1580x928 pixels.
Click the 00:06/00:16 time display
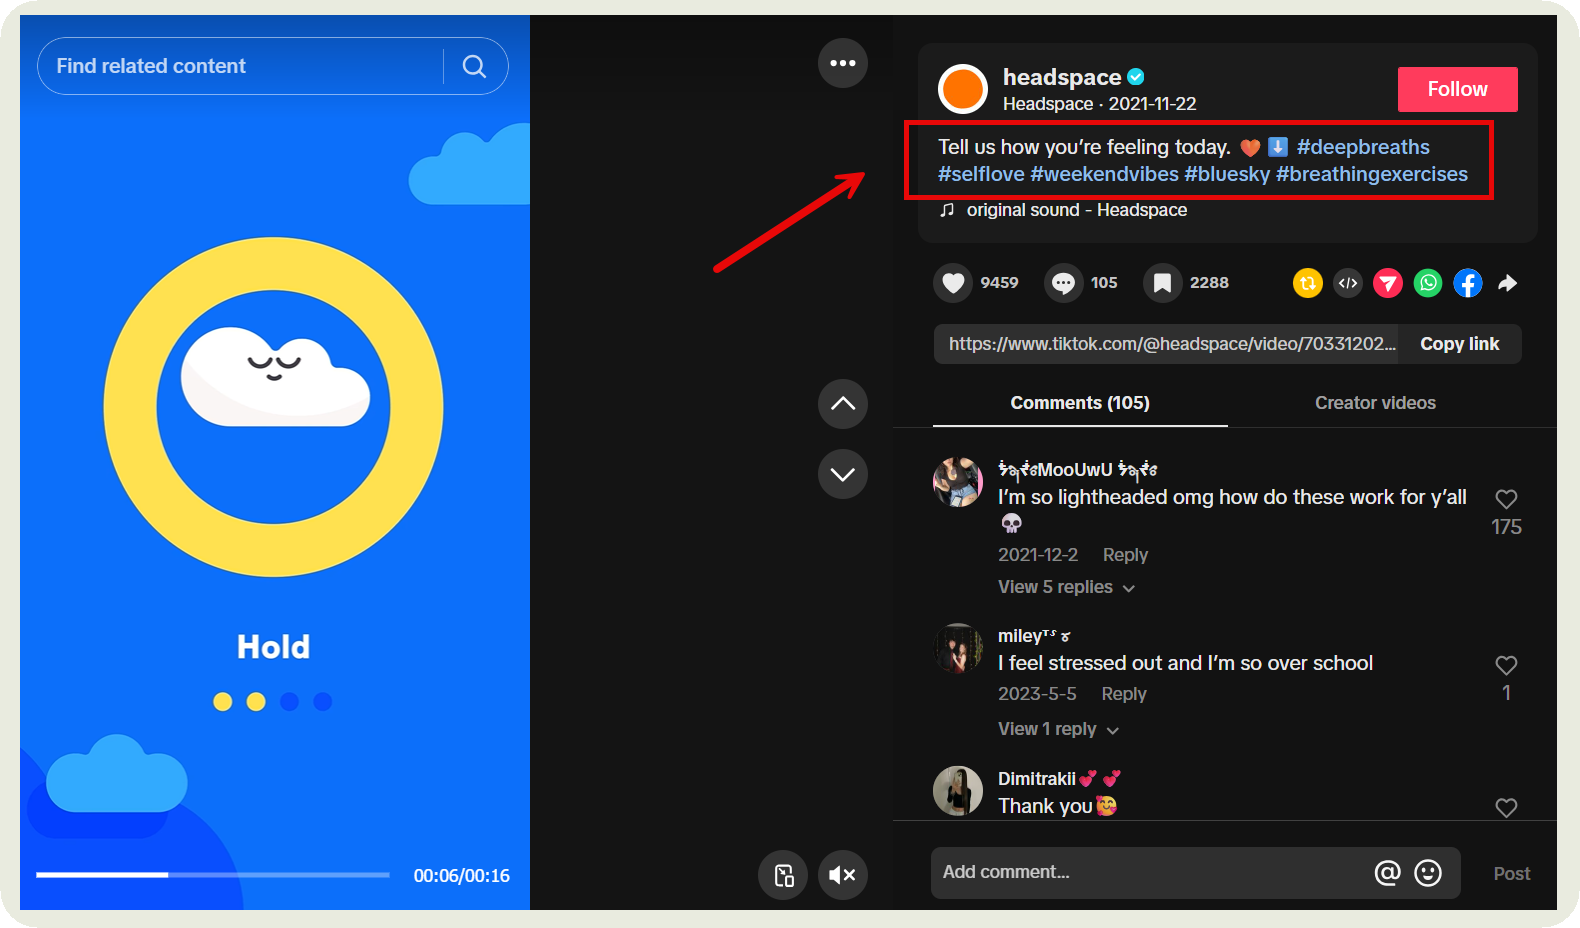(x=462, y=876)
